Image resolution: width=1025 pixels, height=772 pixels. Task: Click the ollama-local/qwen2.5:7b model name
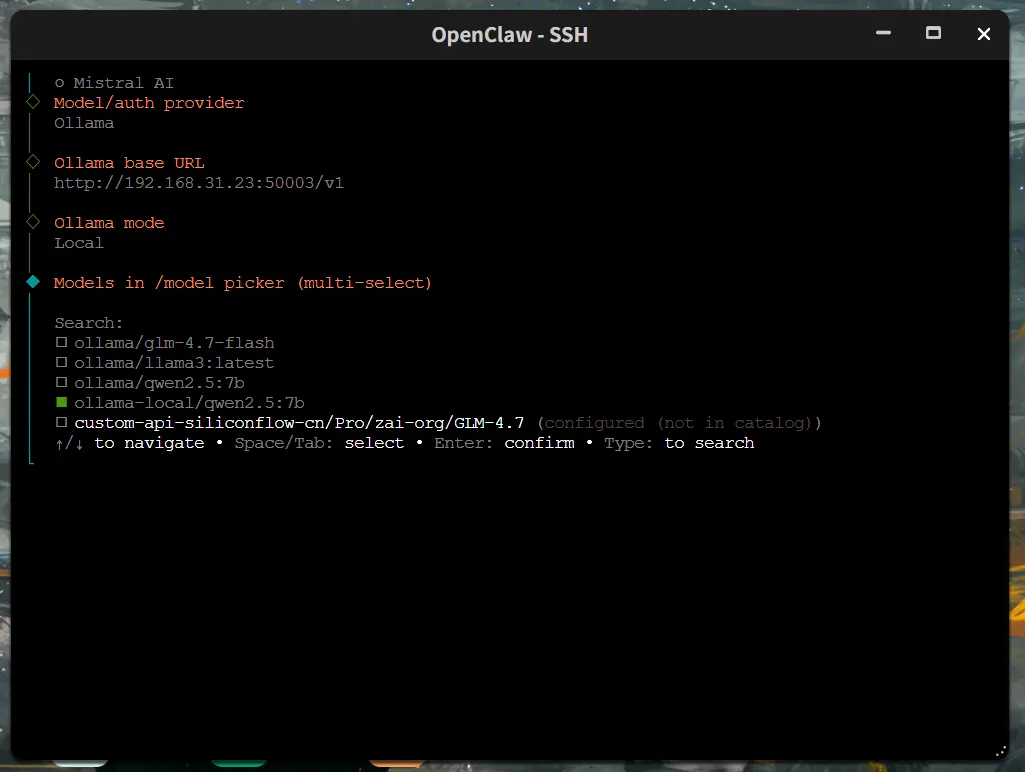[189, 403]
